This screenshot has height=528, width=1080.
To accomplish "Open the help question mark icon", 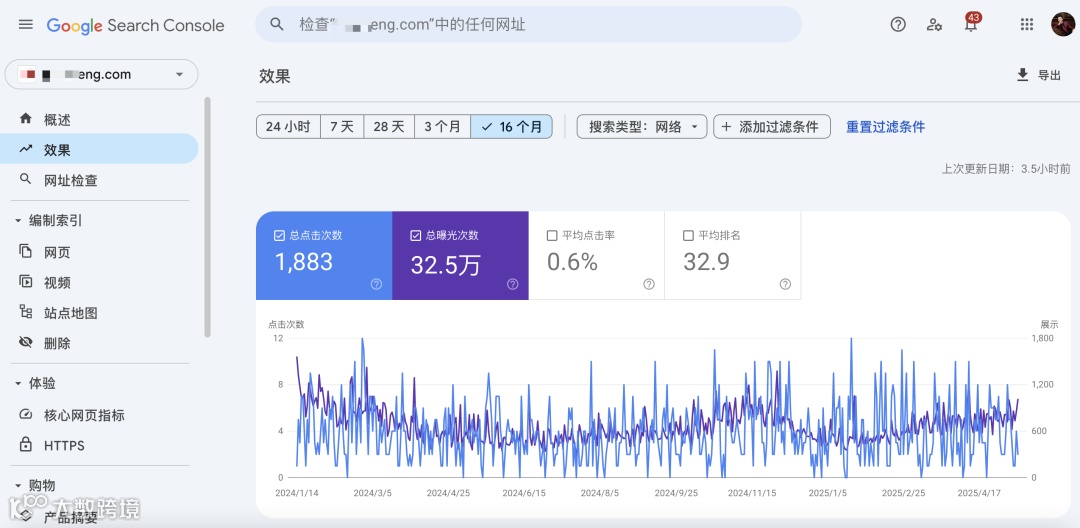I will (x=898, y=25).
